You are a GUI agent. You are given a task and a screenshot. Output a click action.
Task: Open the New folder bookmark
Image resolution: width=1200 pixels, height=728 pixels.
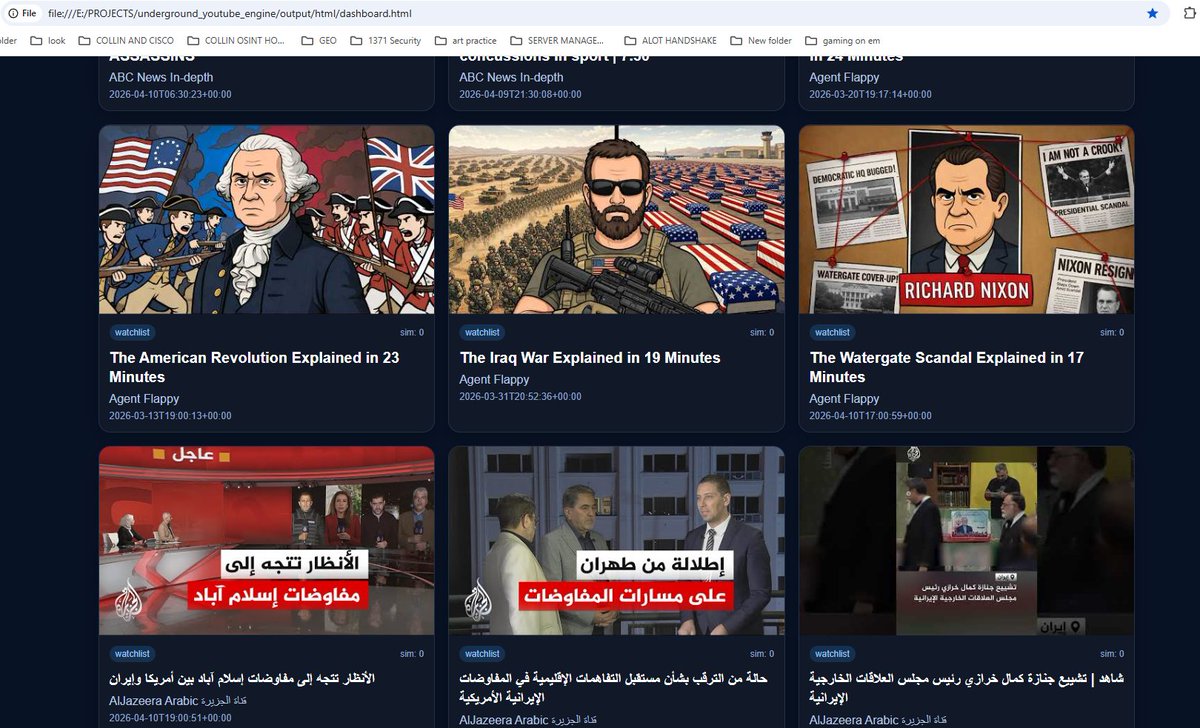coord(760,41)
